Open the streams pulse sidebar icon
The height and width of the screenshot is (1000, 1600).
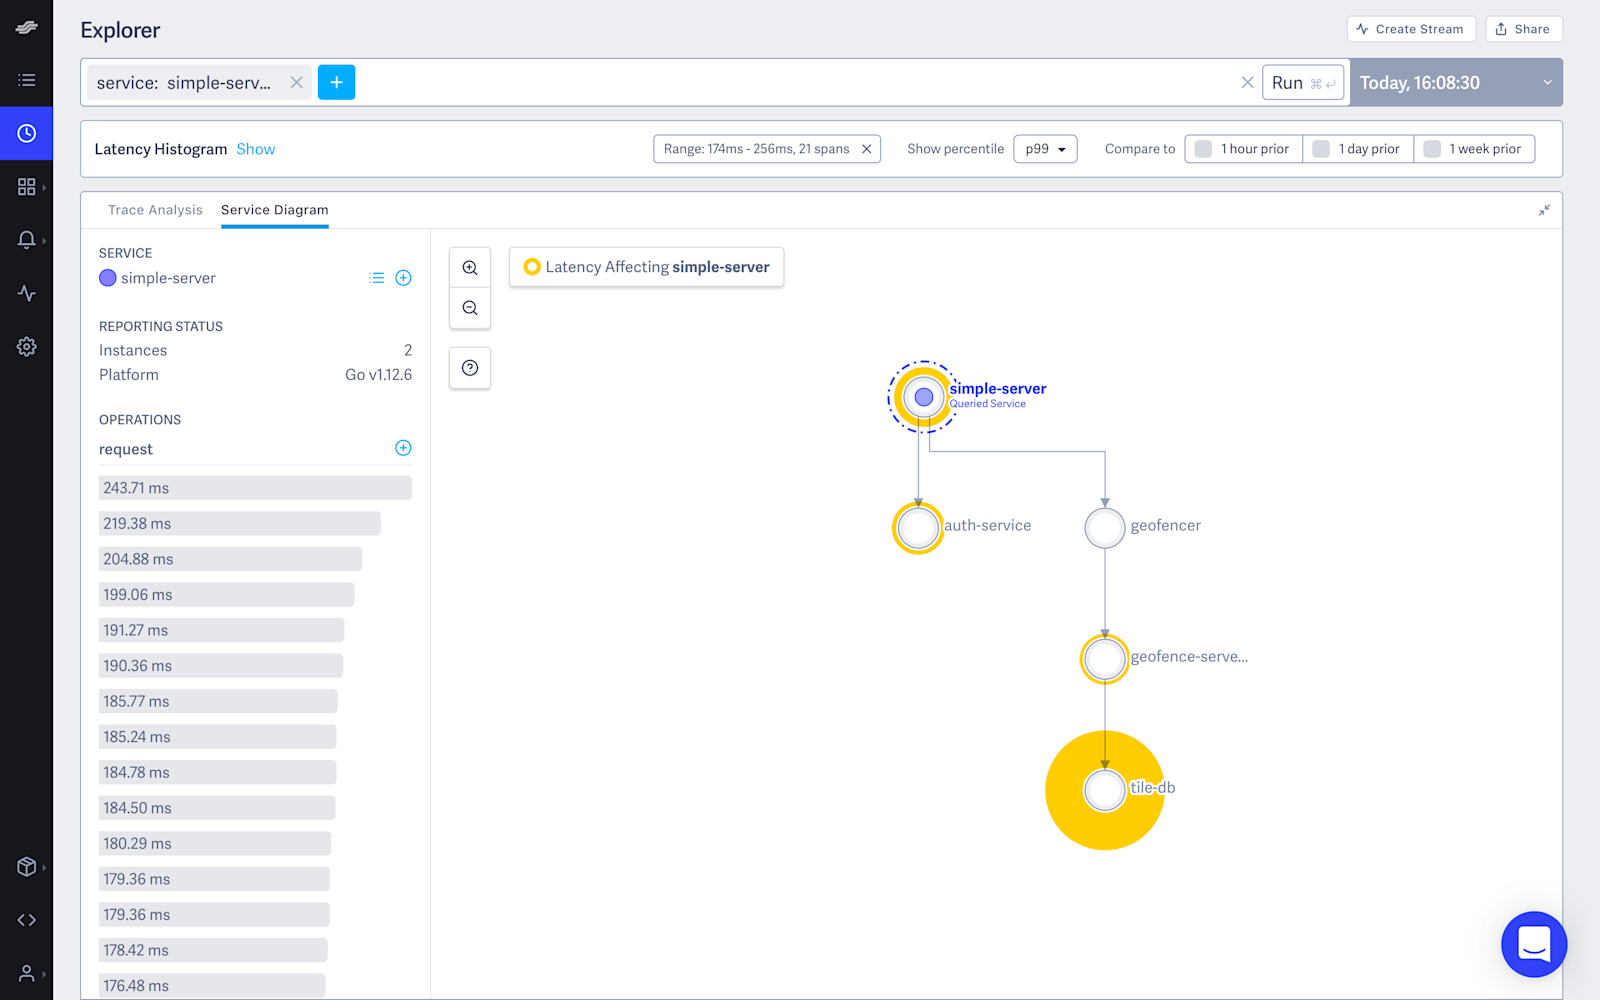[x=27, y=293]
